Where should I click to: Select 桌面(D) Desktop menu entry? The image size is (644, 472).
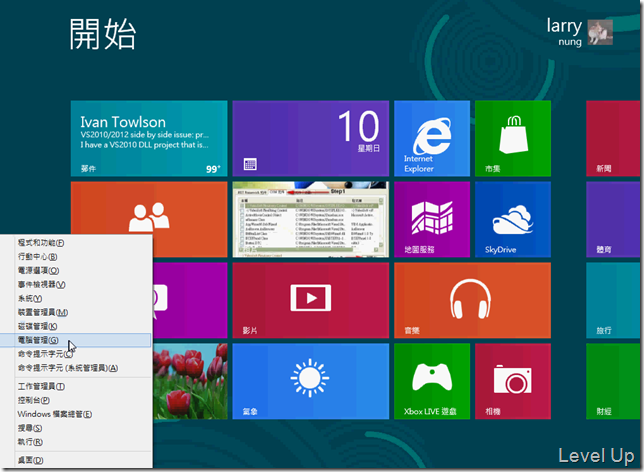click(76, 460)
